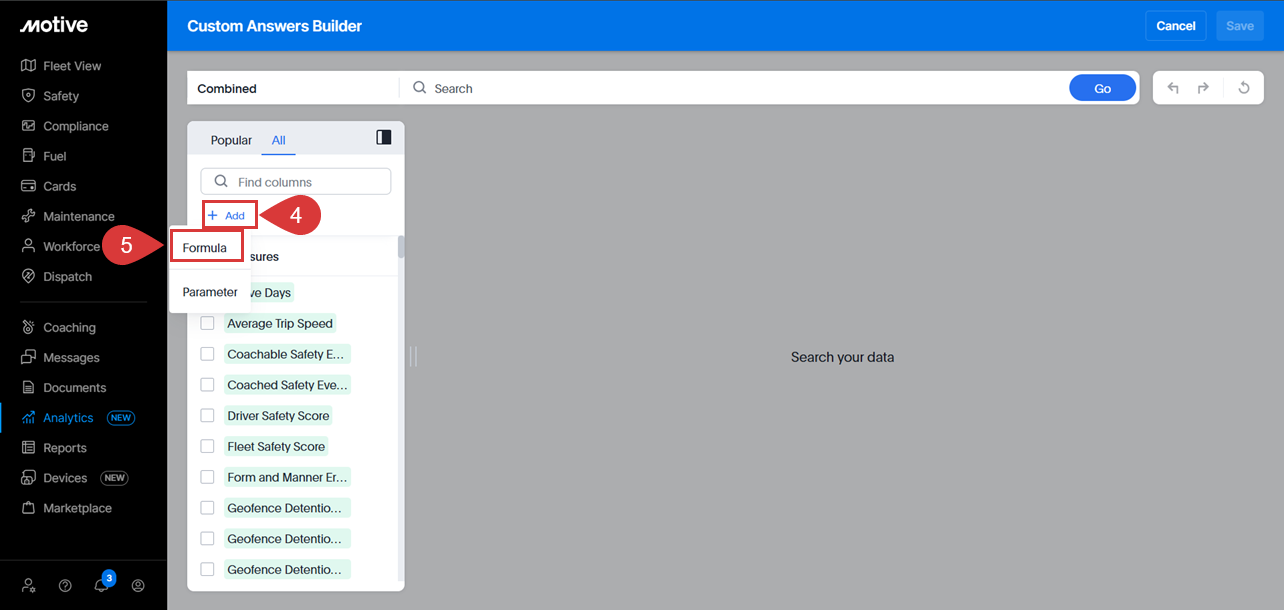Open notifications bell with badge 3
The image size is (1284, 610).
pyautogui.click(x=102, y=584)
